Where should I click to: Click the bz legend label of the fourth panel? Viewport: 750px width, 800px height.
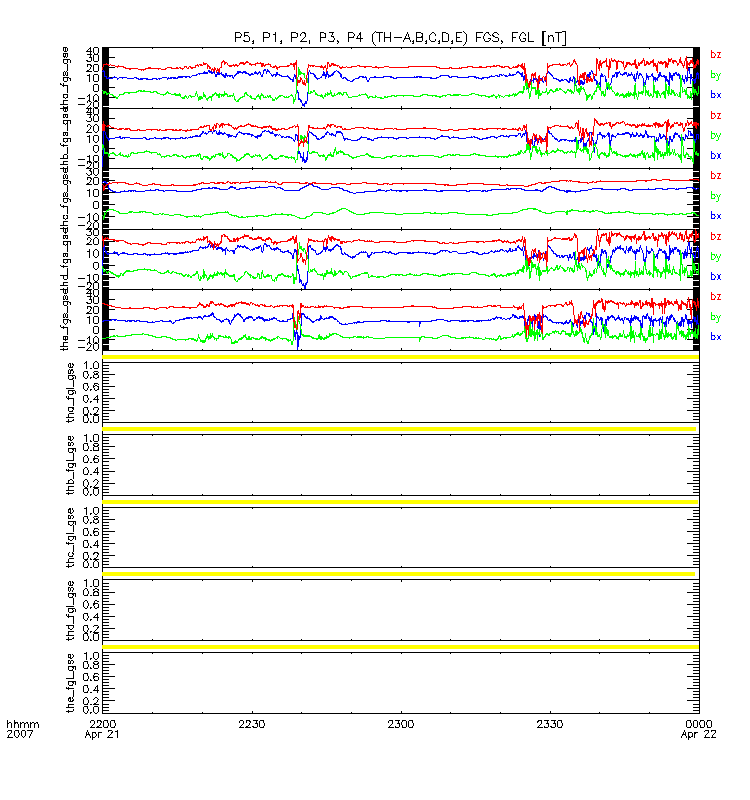716,236
